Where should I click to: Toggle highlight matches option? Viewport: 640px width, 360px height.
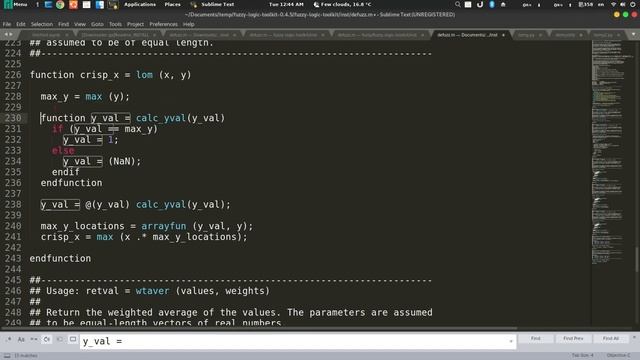[73, 339]
